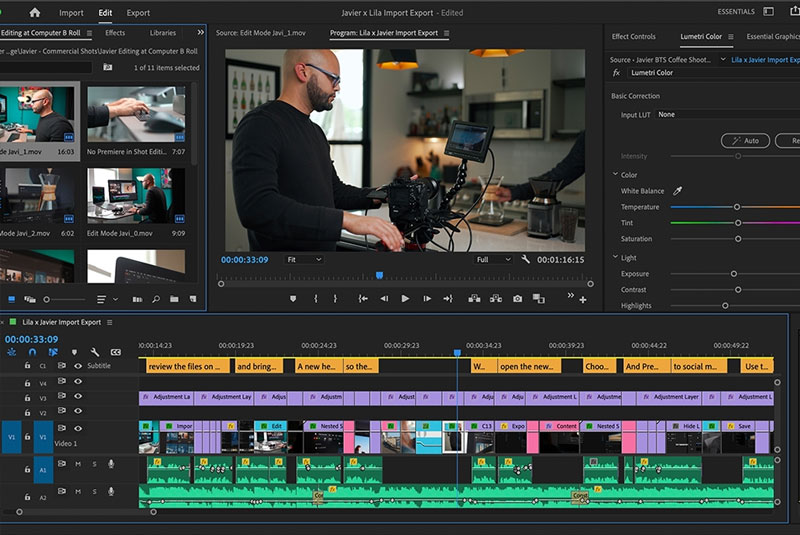Switch to the Export tab
Viewport: 800px width, 535px height.
pyautogui.click(x=138, y=13)
